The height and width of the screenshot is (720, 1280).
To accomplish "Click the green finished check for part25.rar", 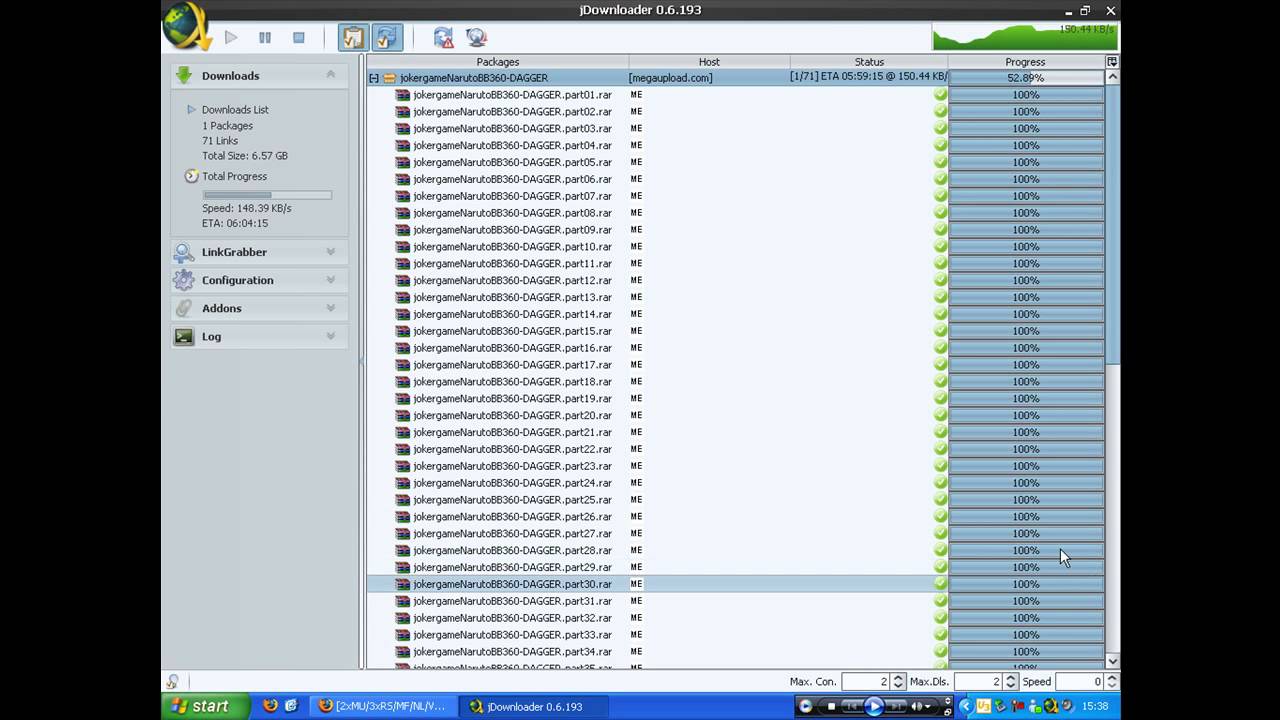I will pyautogui.click(x=940, y=500).
